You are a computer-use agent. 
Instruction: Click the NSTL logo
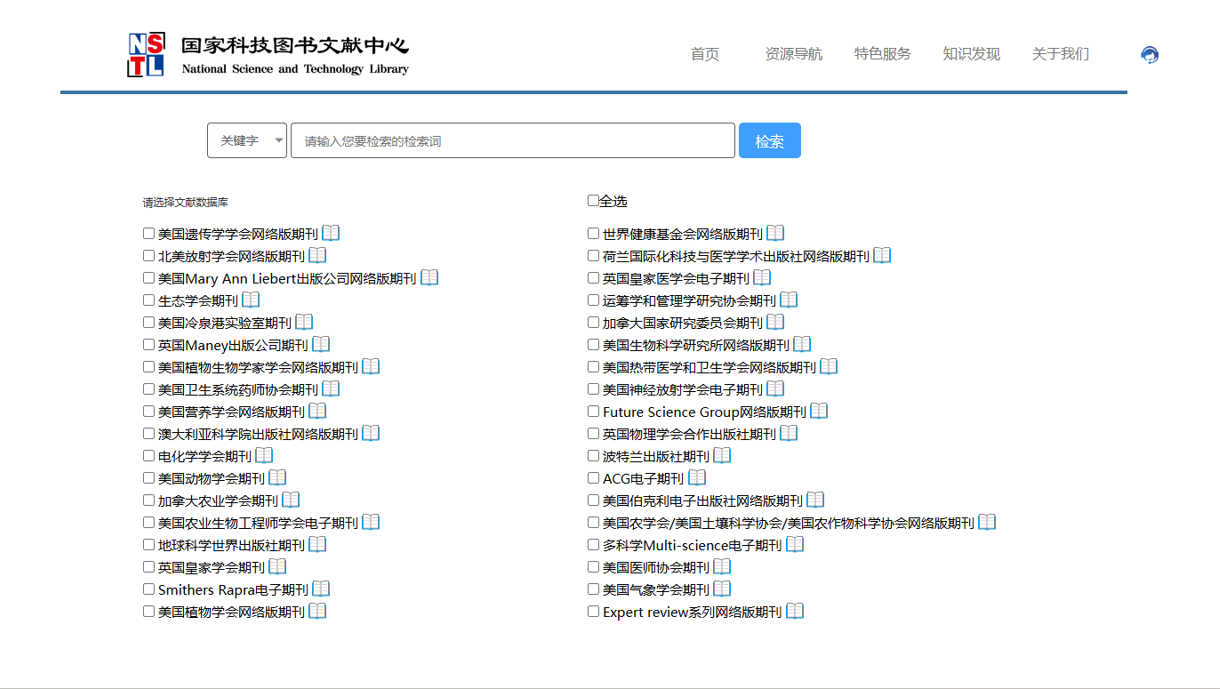click(146, 55)
